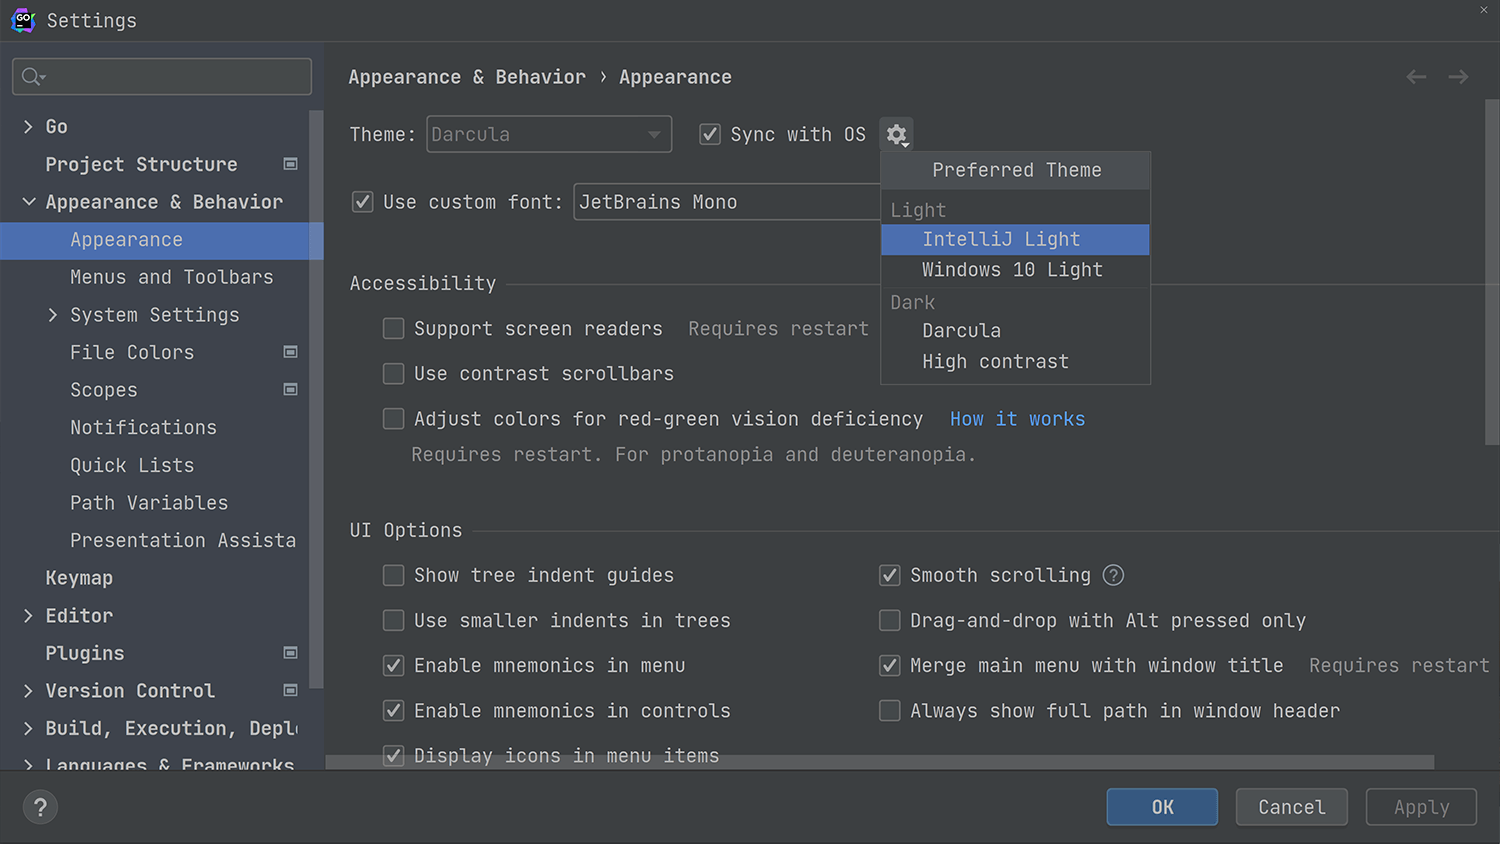Click the gear icon beside Sync with OS
1500x844 pixels.
(x=896, y=134)
